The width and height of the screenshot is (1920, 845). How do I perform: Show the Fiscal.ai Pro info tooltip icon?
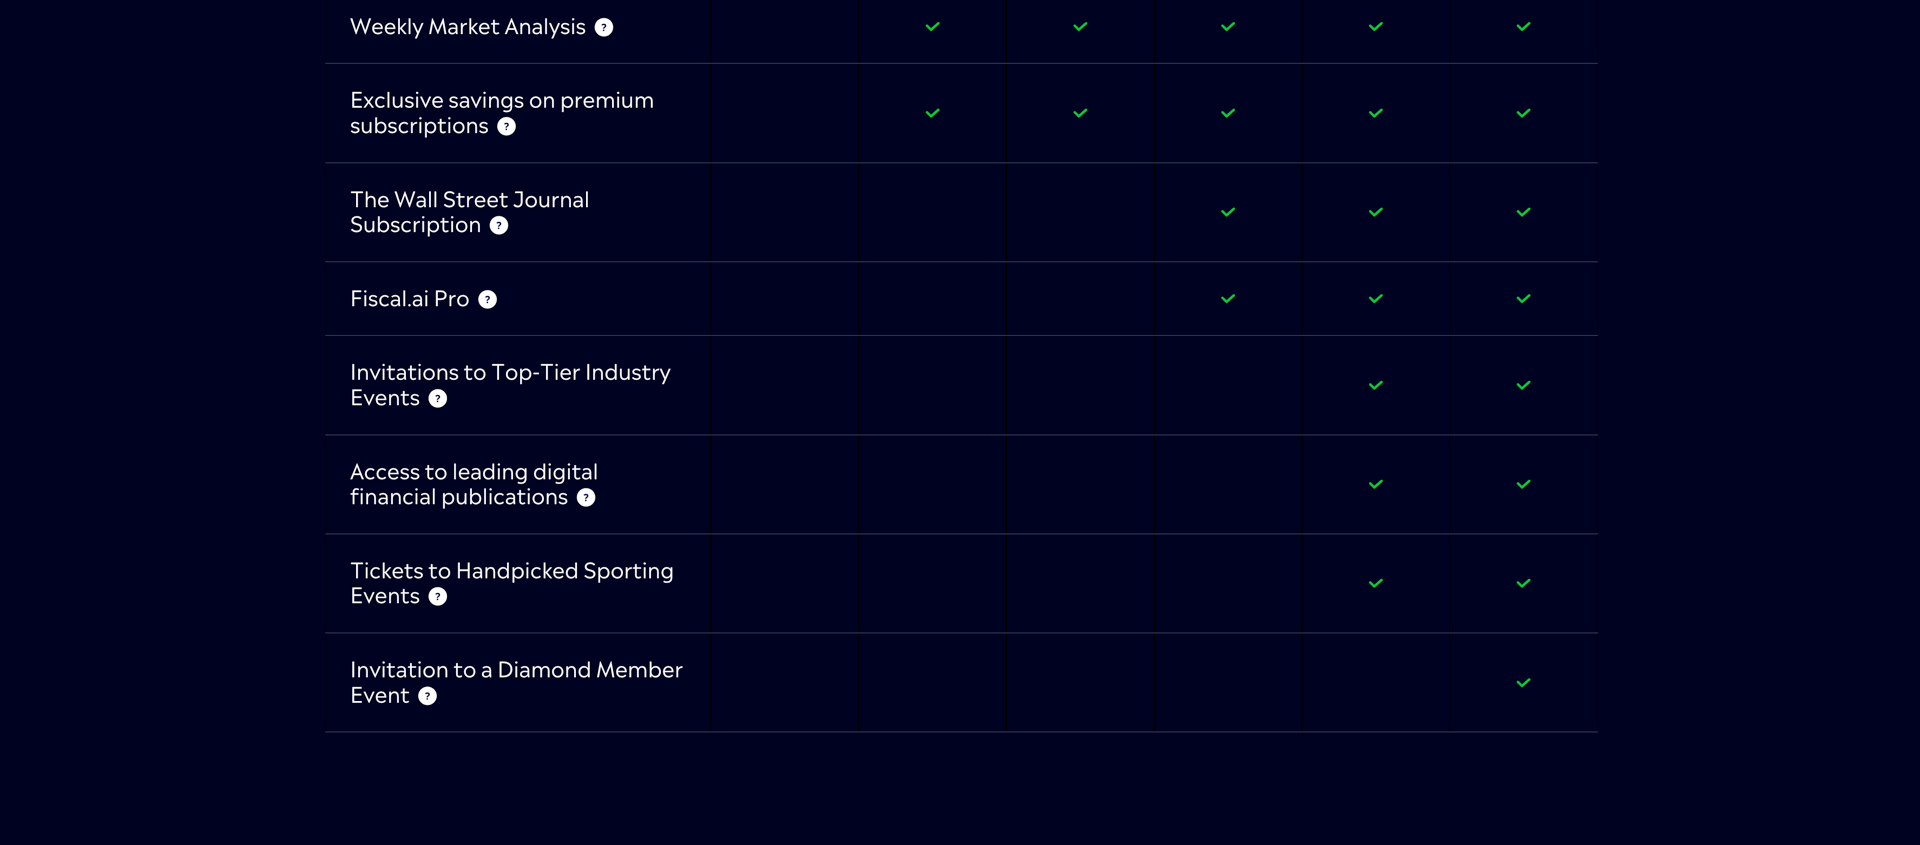pos(487,300)
